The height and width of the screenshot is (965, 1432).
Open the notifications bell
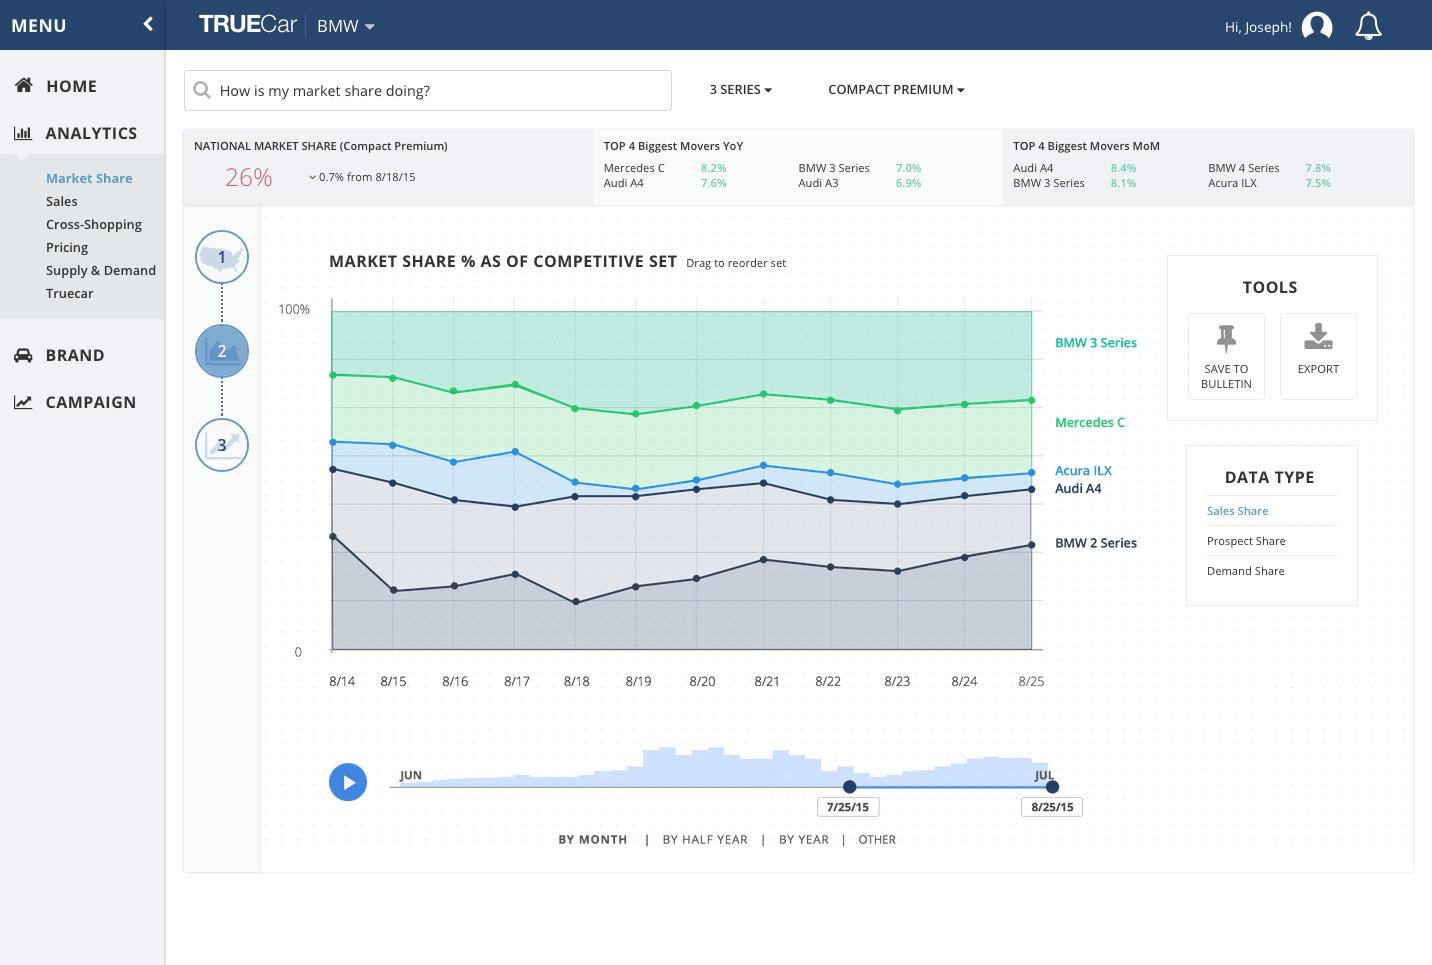click(1368, 26)
